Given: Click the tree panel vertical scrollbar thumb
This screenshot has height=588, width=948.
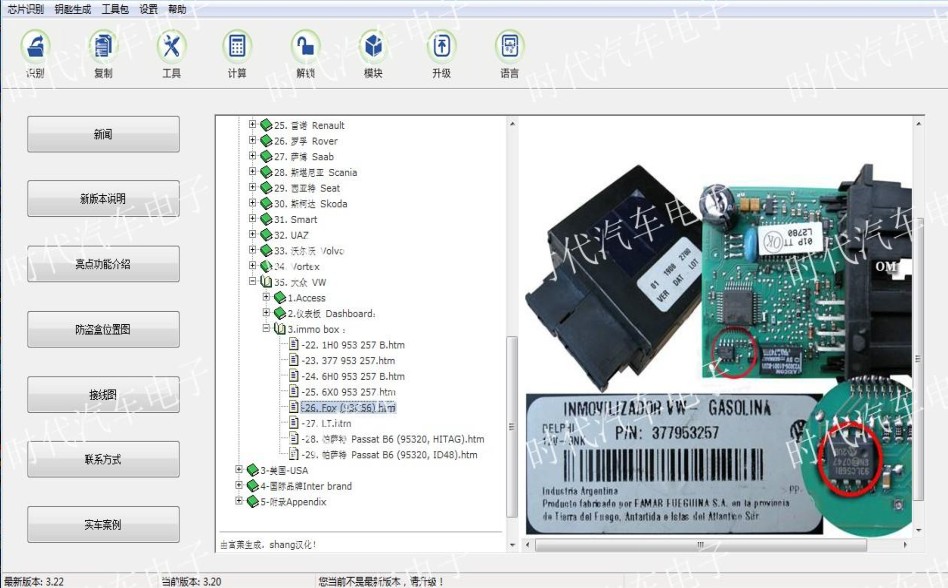Looking at the screenshot, I should coord(512,427).
